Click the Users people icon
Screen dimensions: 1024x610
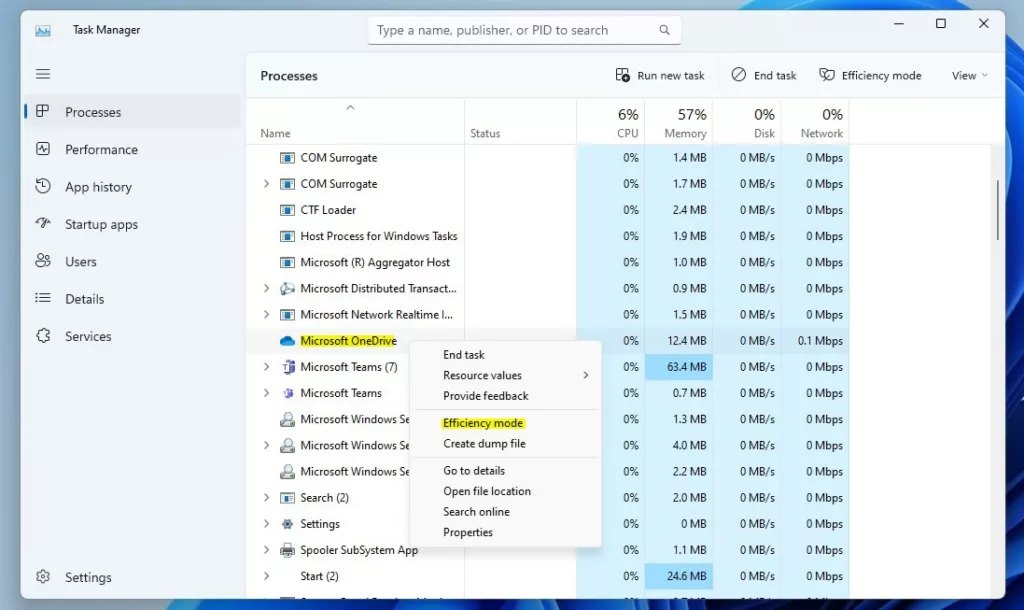pyautogui.click(x=43, y=261)
